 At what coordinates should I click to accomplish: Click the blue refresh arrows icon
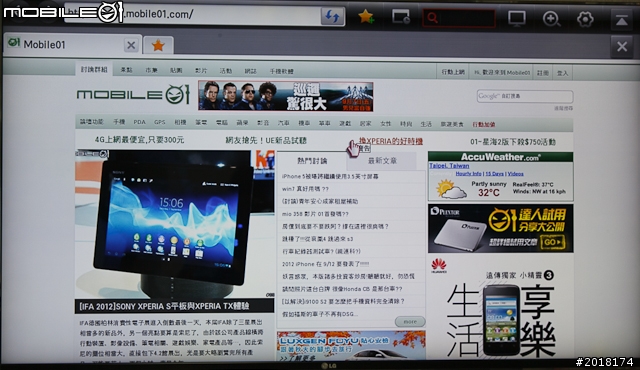coord(332,16)
